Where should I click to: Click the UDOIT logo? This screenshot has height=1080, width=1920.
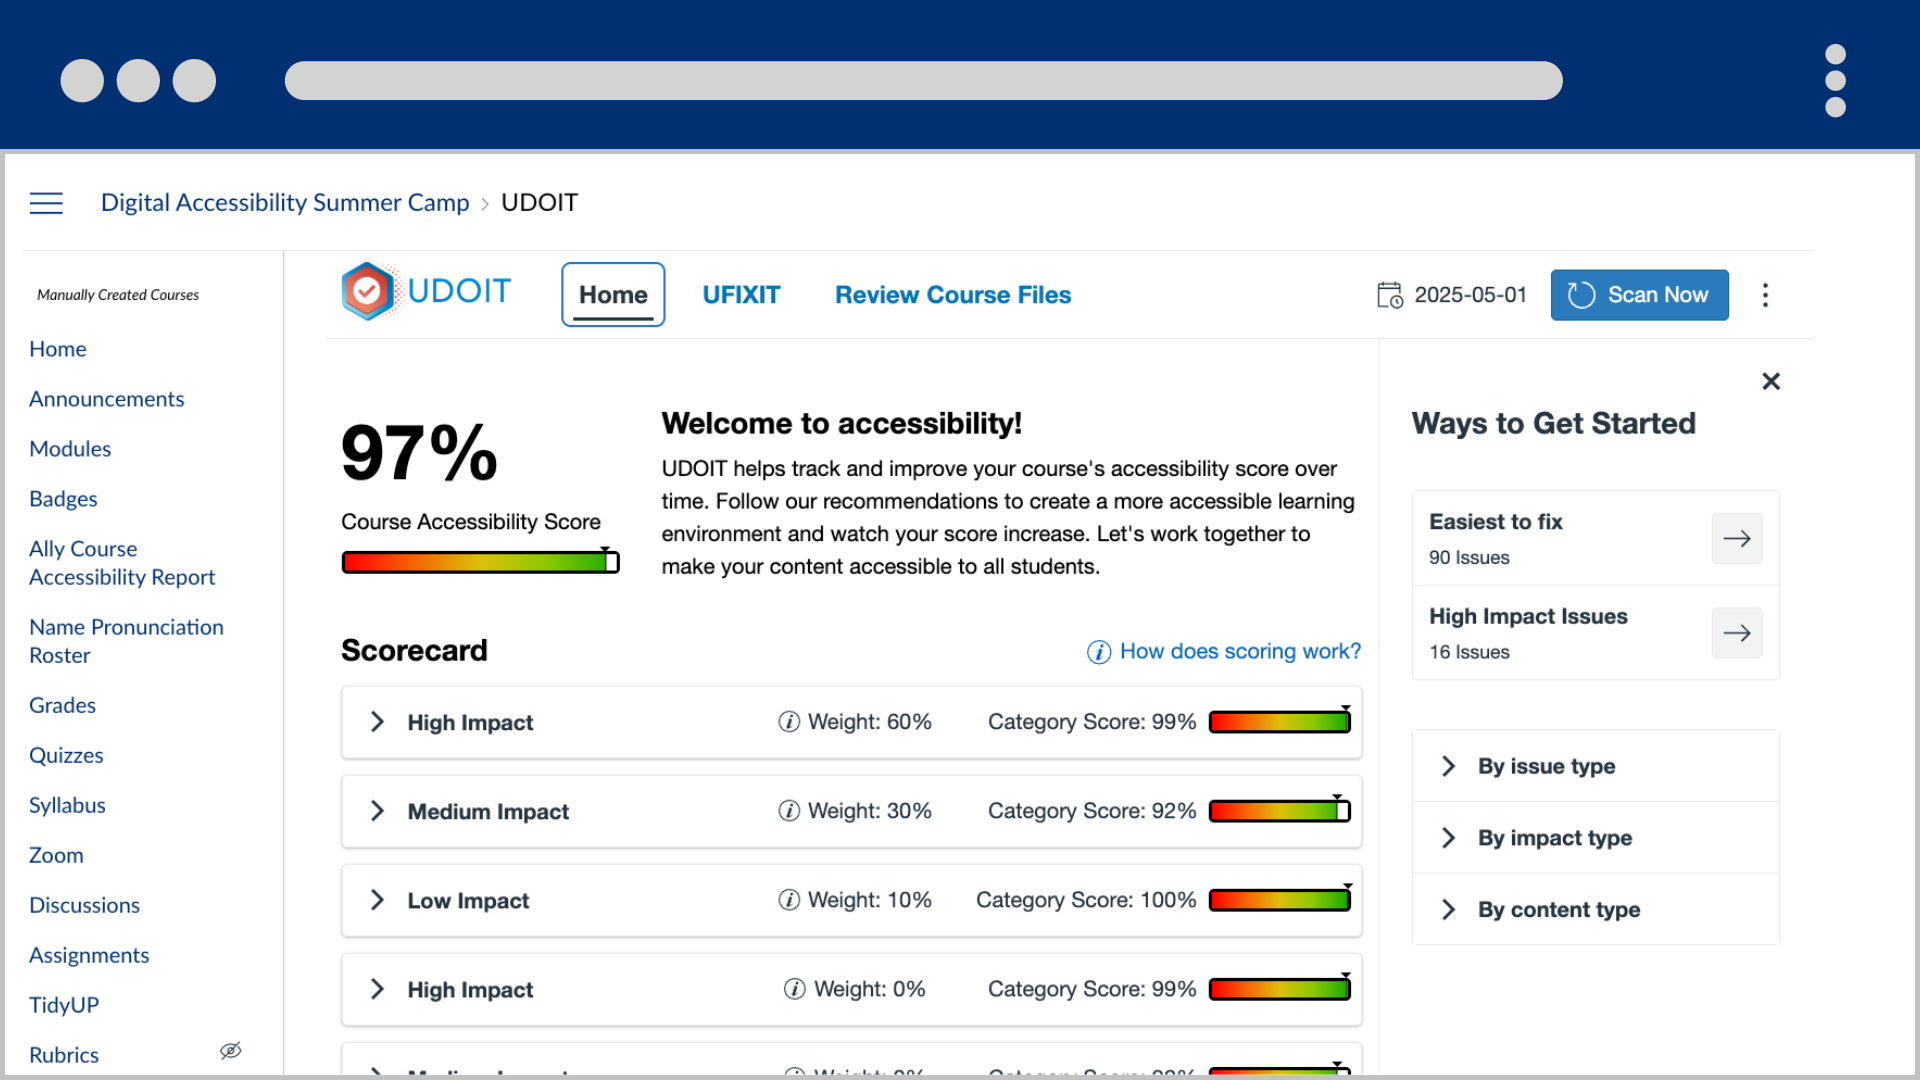426,292
